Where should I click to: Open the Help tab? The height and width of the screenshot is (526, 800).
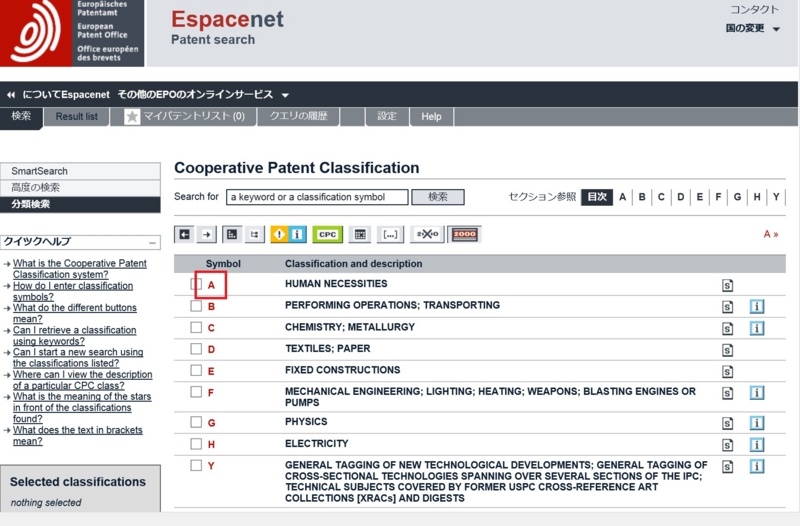431,116
